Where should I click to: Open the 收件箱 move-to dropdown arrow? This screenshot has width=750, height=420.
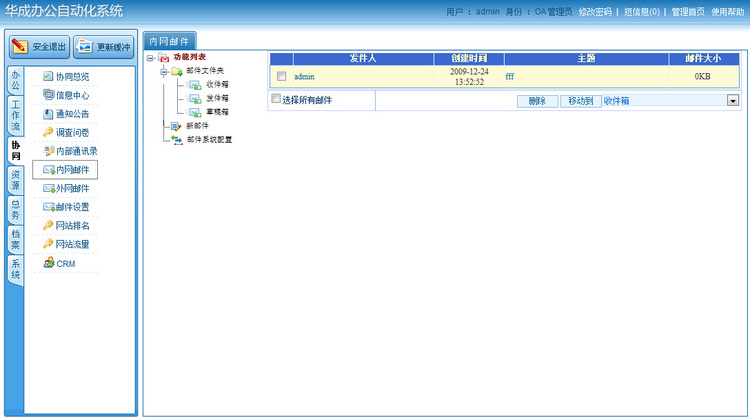point(733,100)
